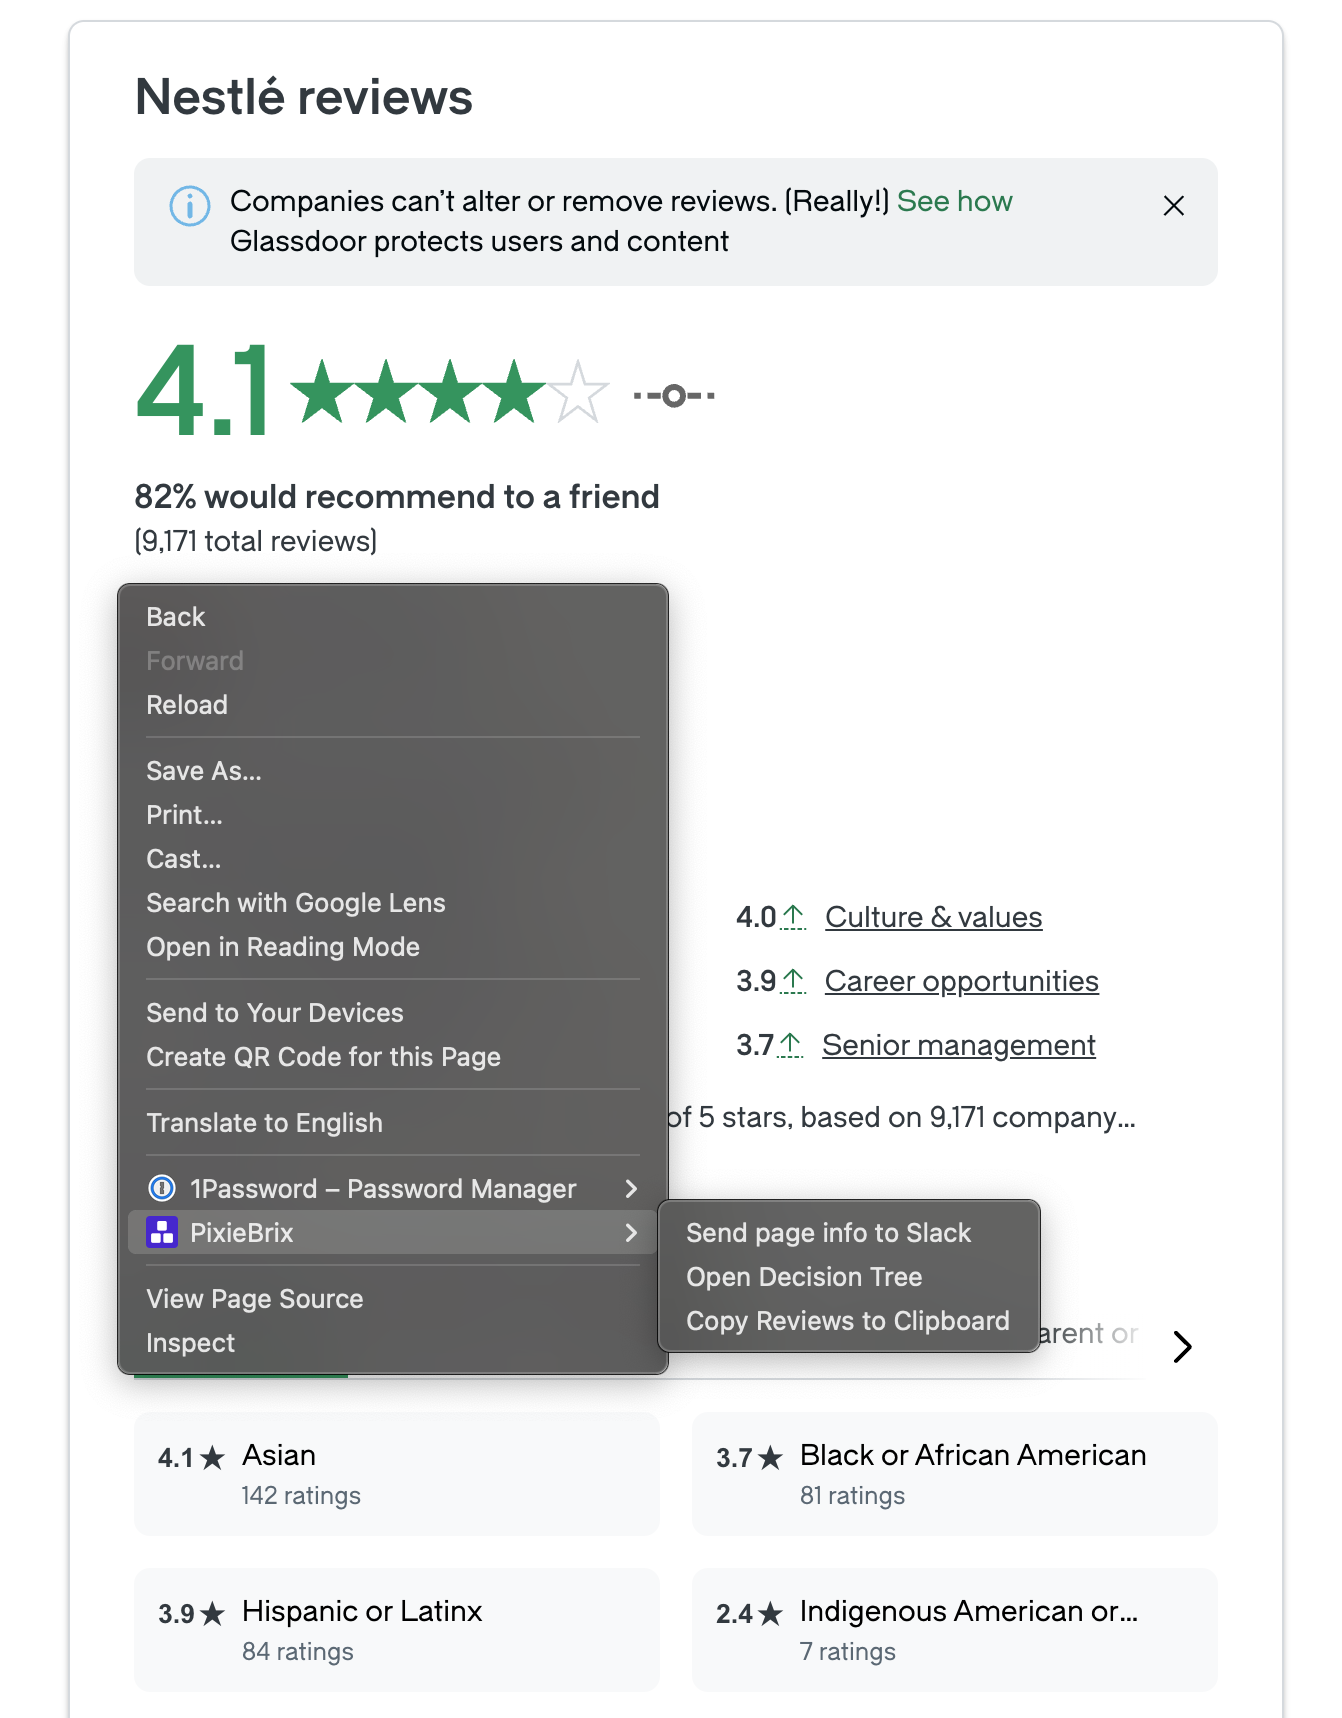Expand the 1Password submenu arrow
This screenshot has width=1342, height=1718.
point(631,1188)
